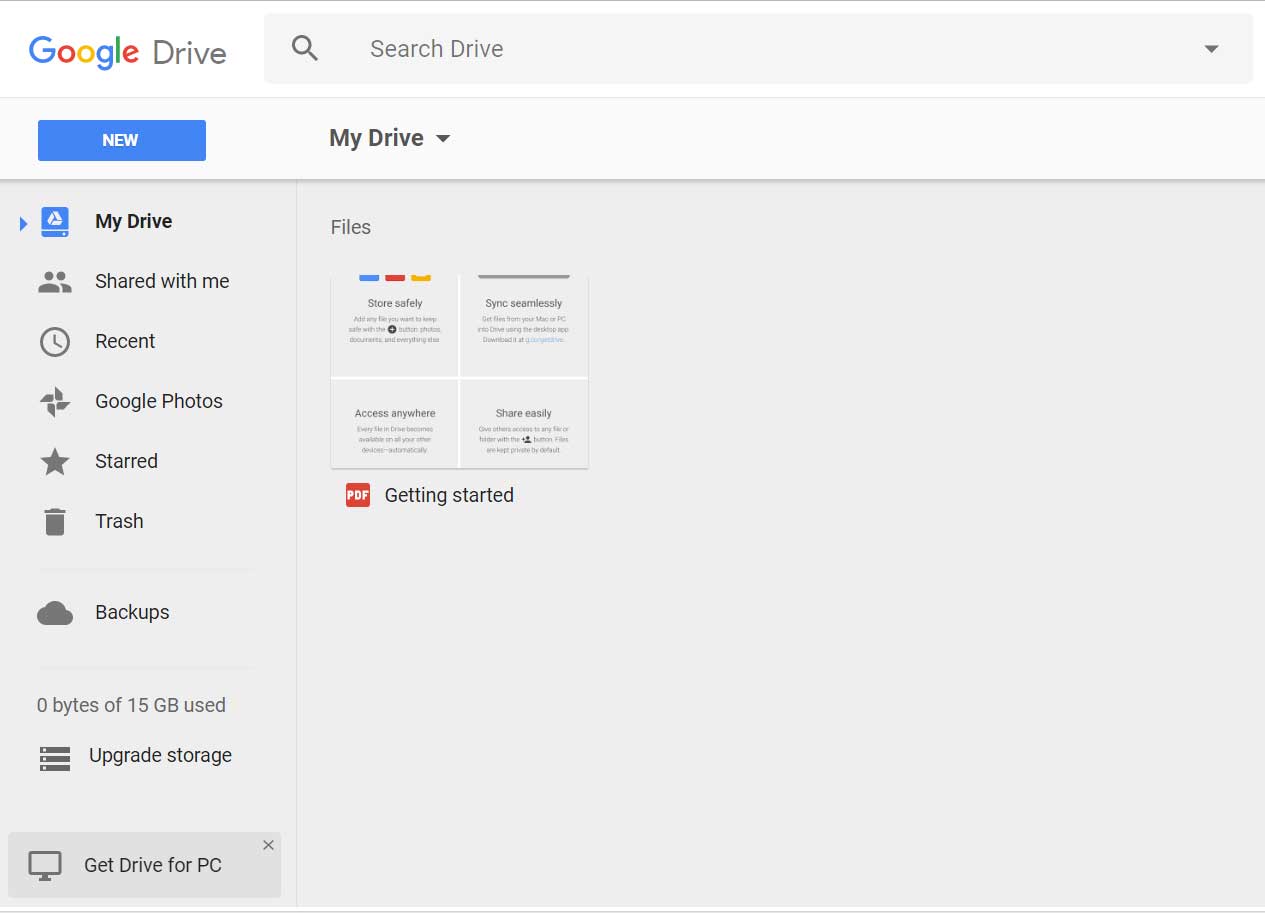Select My Drive in the sidebar
The width and height of the screenshot is (1265, 913).
(133, 221)
